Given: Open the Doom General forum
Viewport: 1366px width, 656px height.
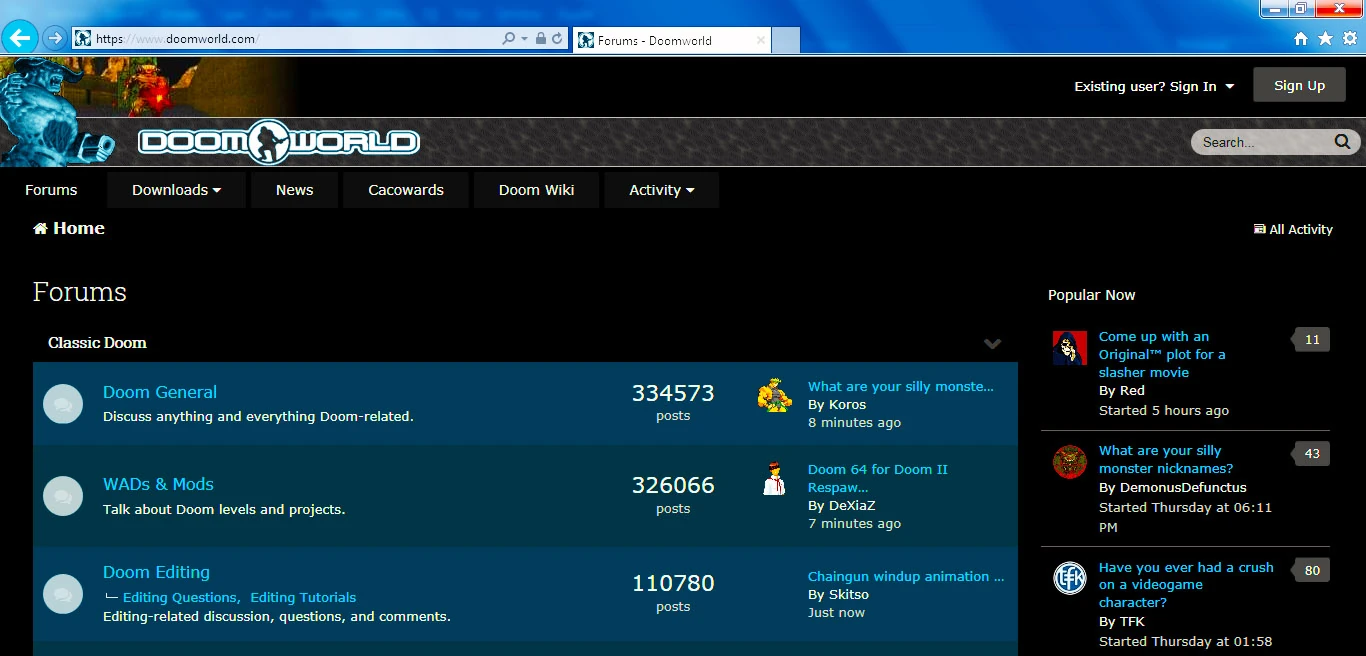Looking at the screenshot, I should coord(160,392).
